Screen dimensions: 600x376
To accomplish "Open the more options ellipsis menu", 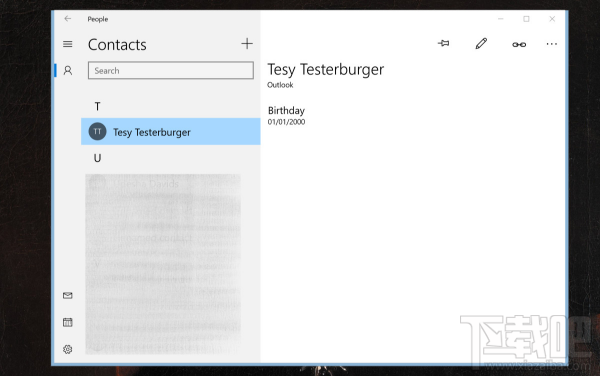I will (551, 44).
